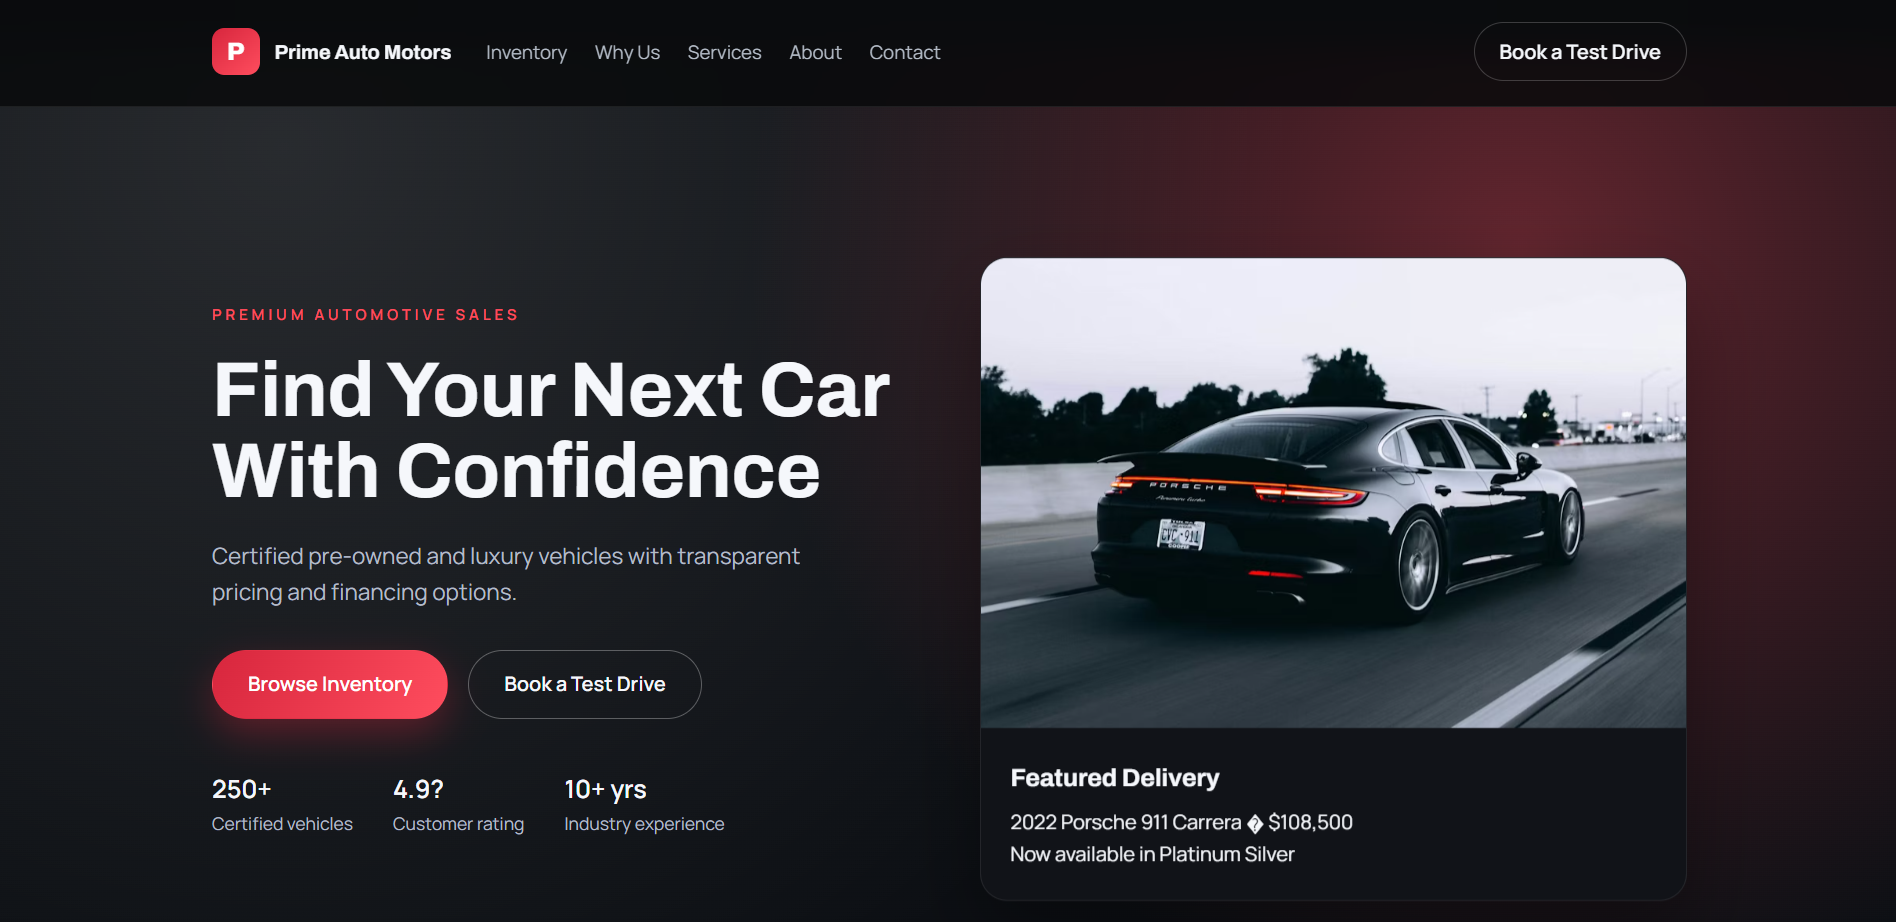Screen dimensions: 1896x922
Task: Click the Premium Automotive Sales tagline
Action: [x=365, y=315]
